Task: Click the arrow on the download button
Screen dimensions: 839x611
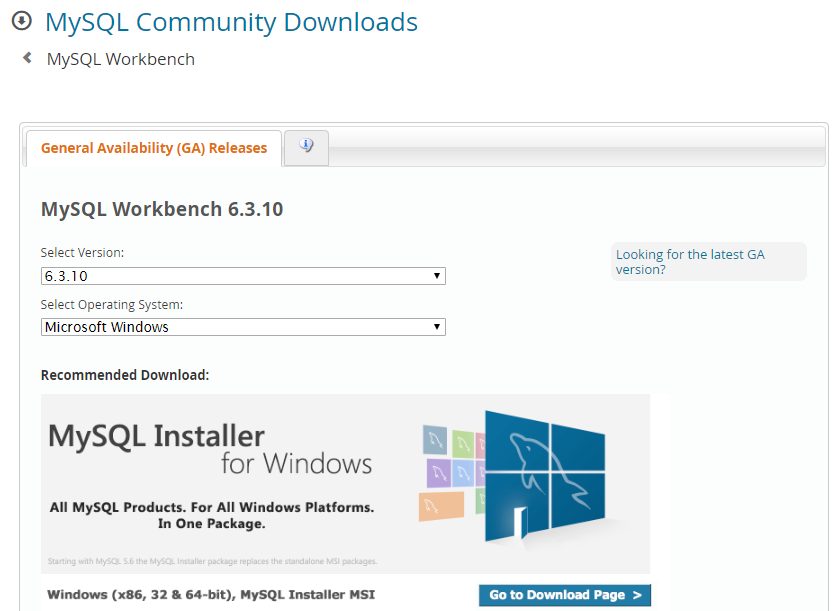Action: click(x=640, y=595)
